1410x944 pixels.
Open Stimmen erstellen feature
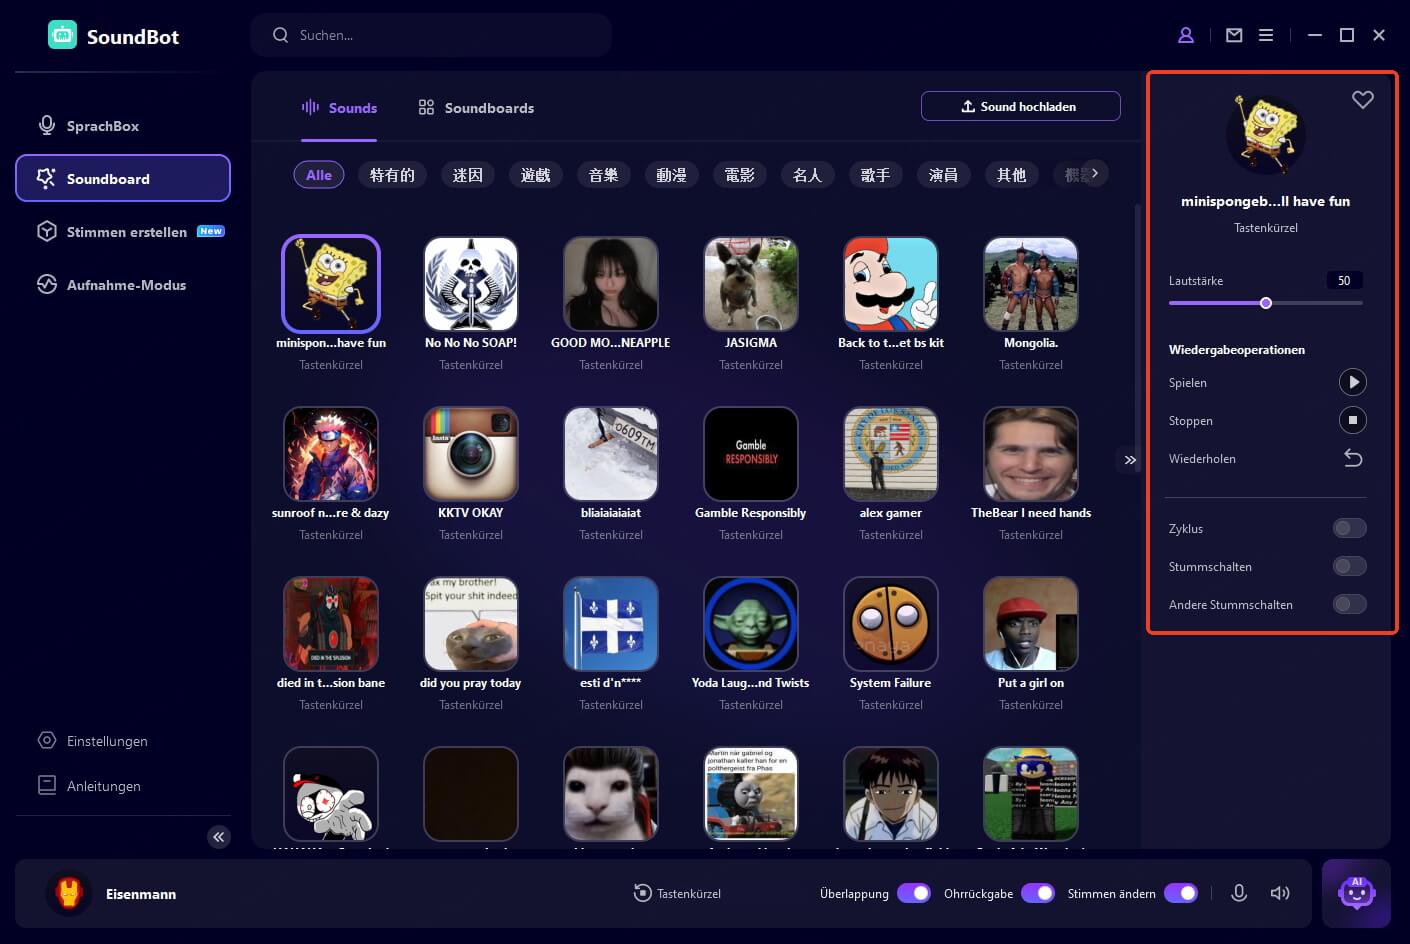pyautogui.click(x=127, y=231)
